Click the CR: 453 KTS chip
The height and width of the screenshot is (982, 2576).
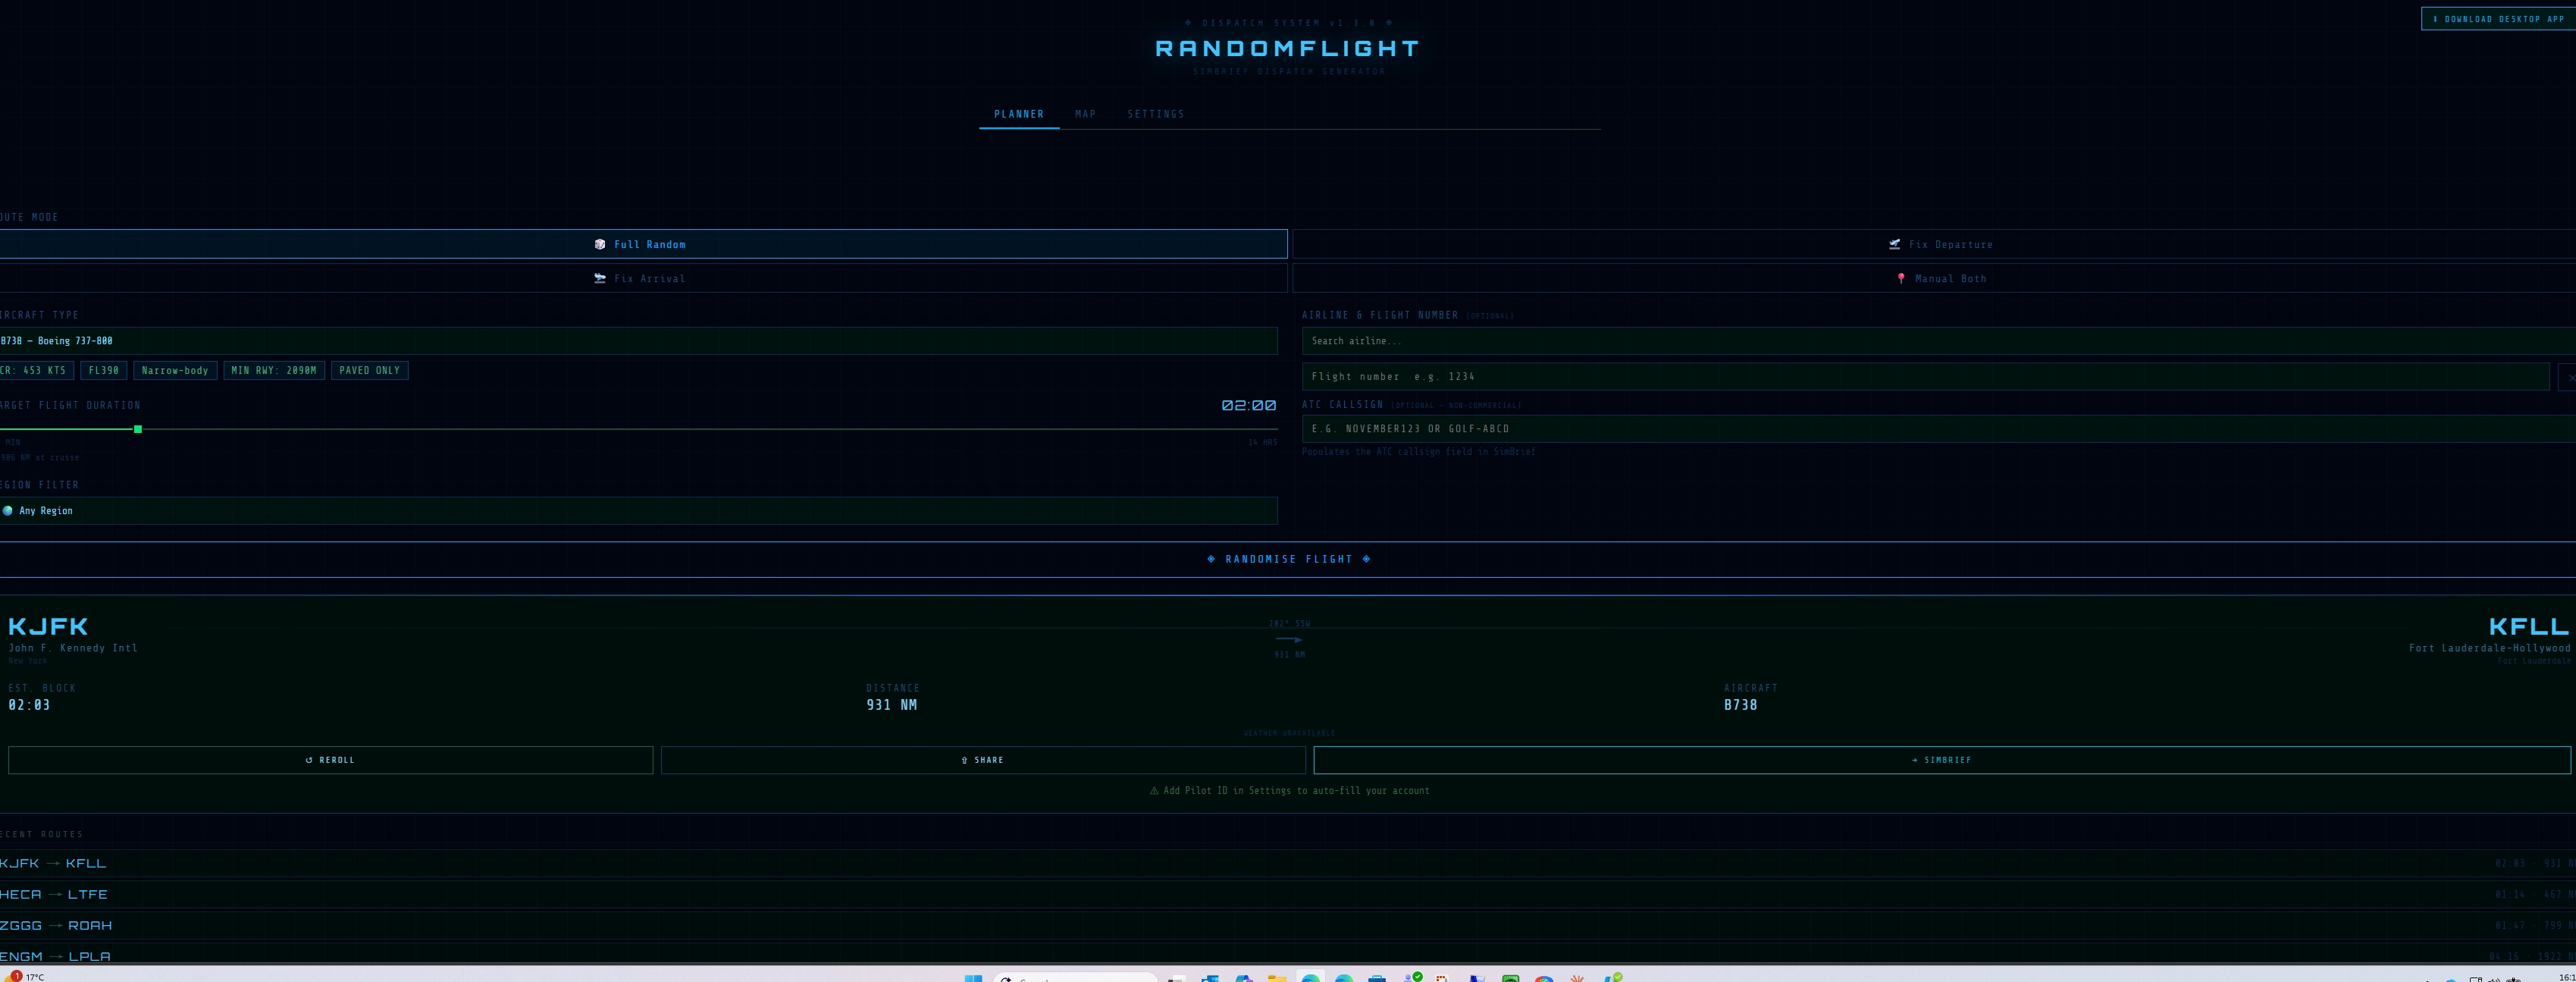tap(35, 371)
